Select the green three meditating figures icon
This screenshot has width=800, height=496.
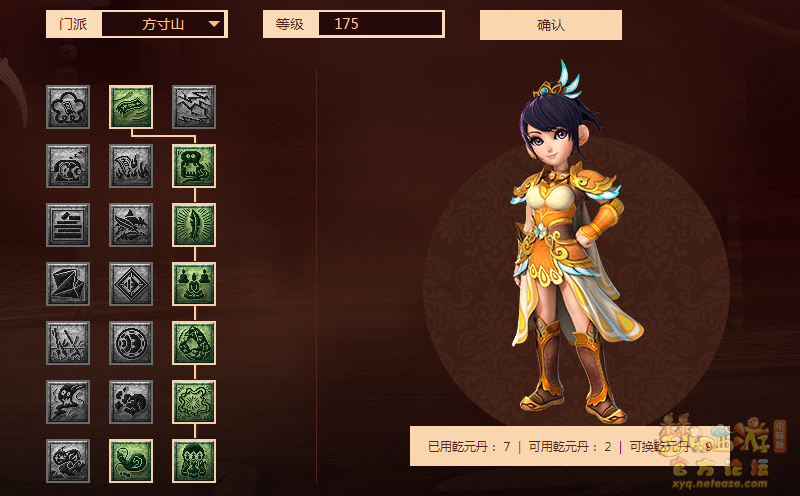(x=194, y=284)
